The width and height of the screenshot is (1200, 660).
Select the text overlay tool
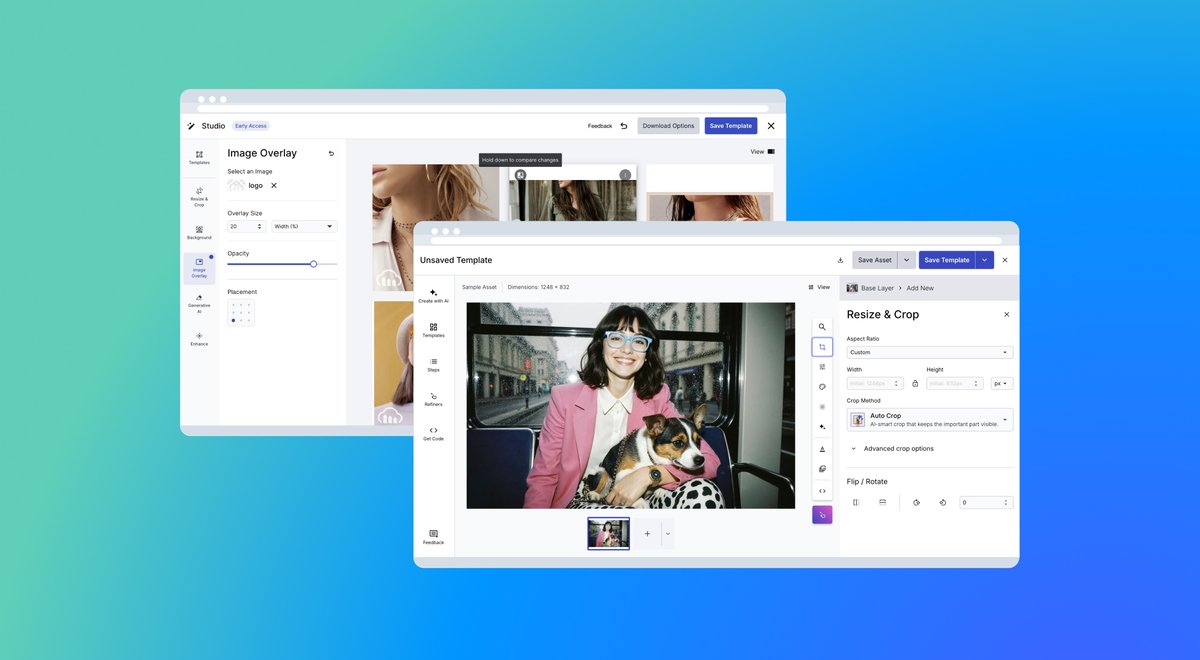point(822,449)
